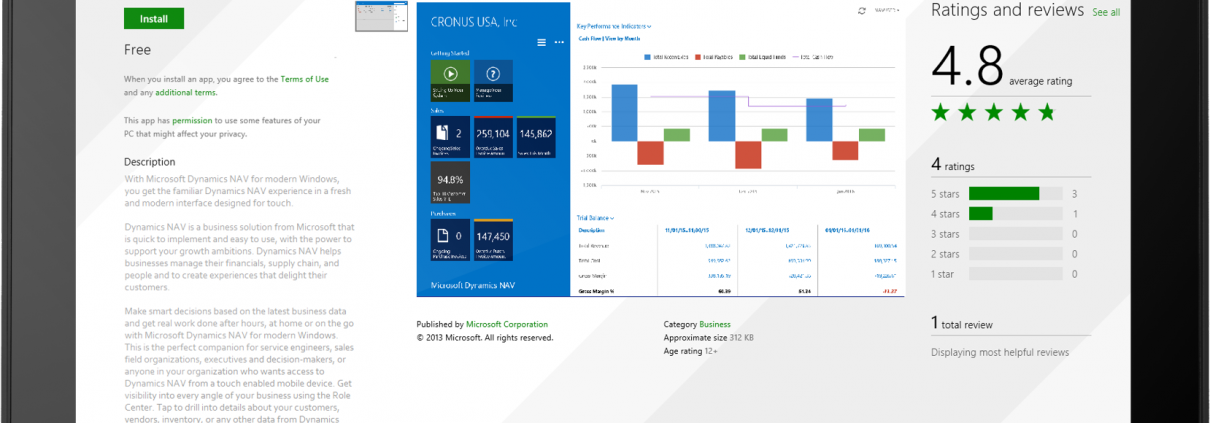Open the Terms of Use link
The width and height of the screenshot is (1210, 423).
click(x=304, y=79)
